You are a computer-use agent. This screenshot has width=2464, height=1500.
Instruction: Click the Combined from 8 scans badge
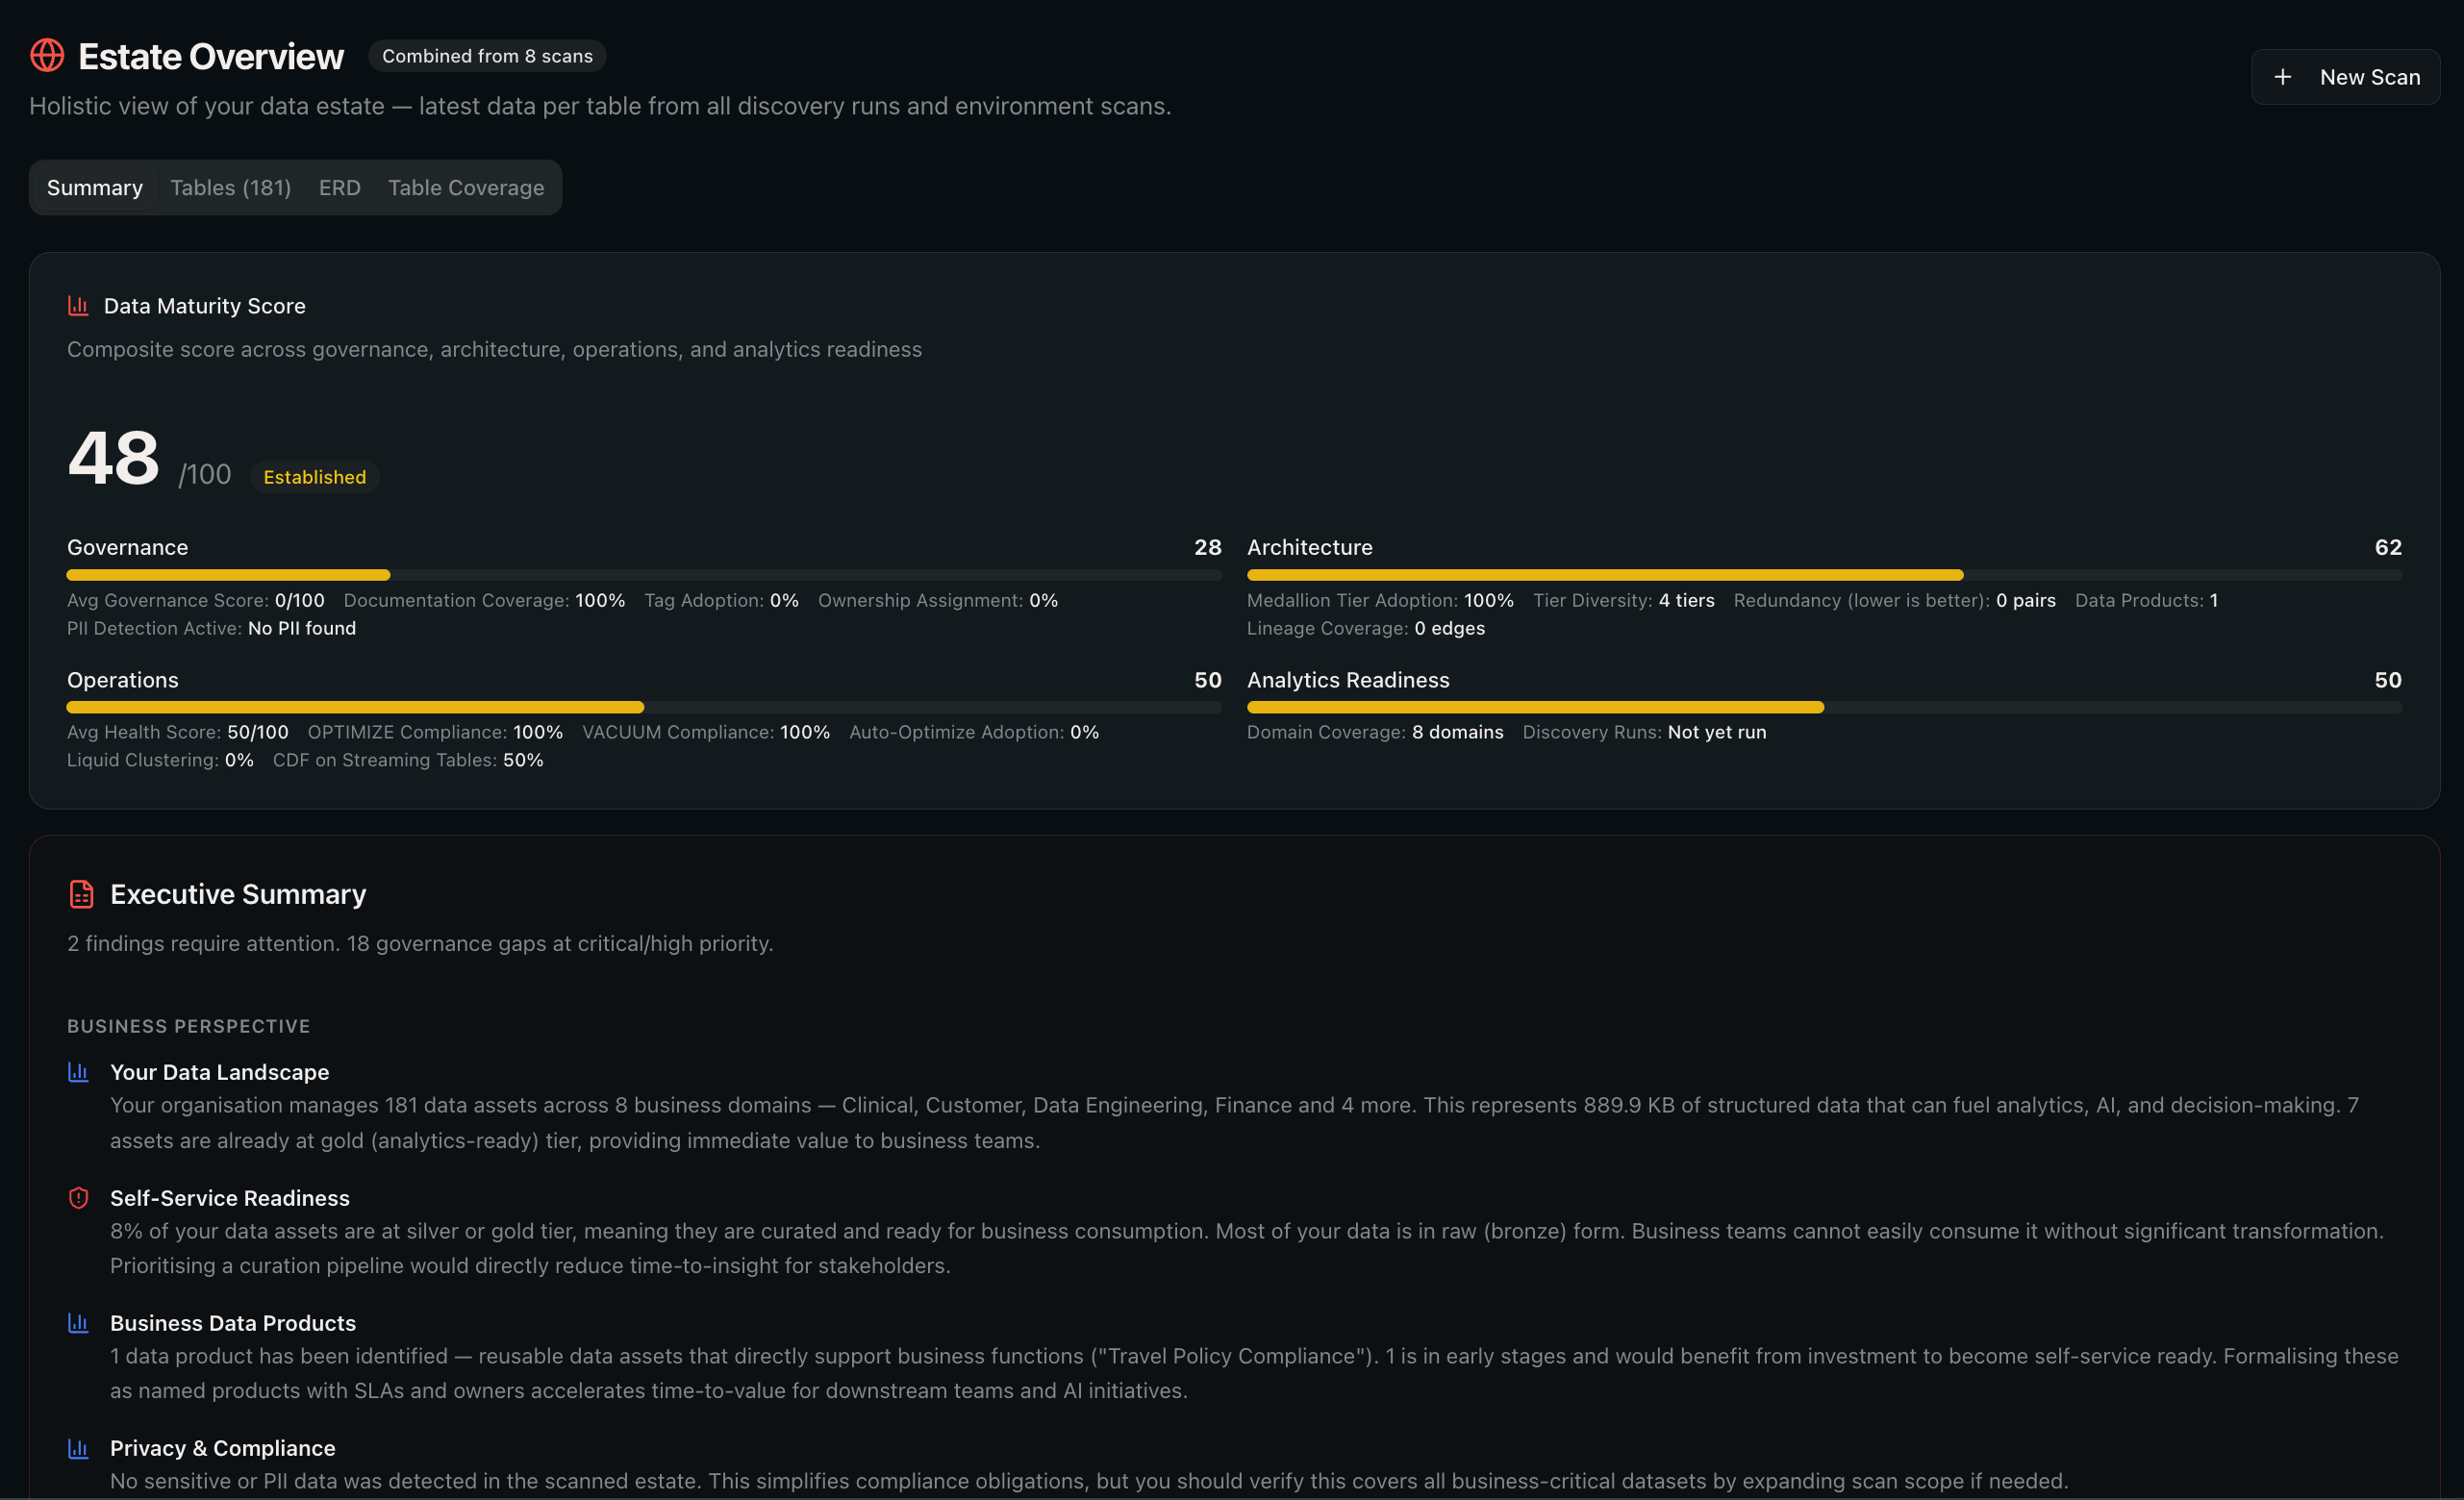(487, 56)
